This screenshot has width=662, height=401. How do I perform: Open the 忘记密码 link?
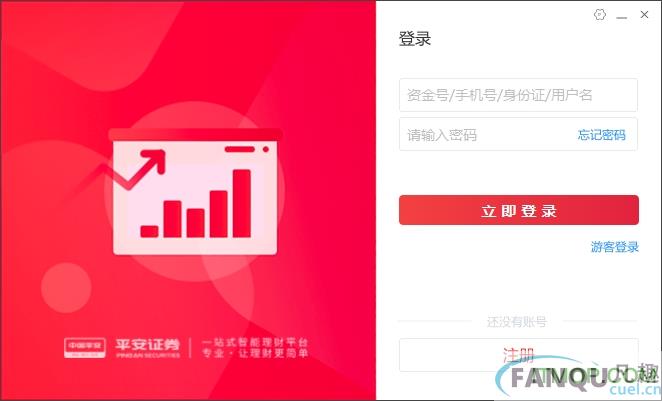click(602, 135)
